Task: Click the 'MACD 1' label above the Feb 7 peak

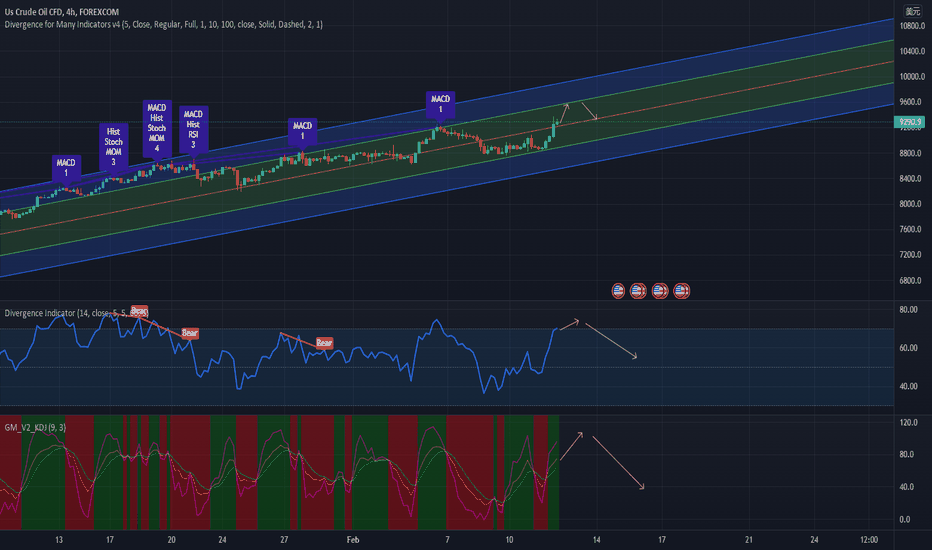Action: coord(440,103)
